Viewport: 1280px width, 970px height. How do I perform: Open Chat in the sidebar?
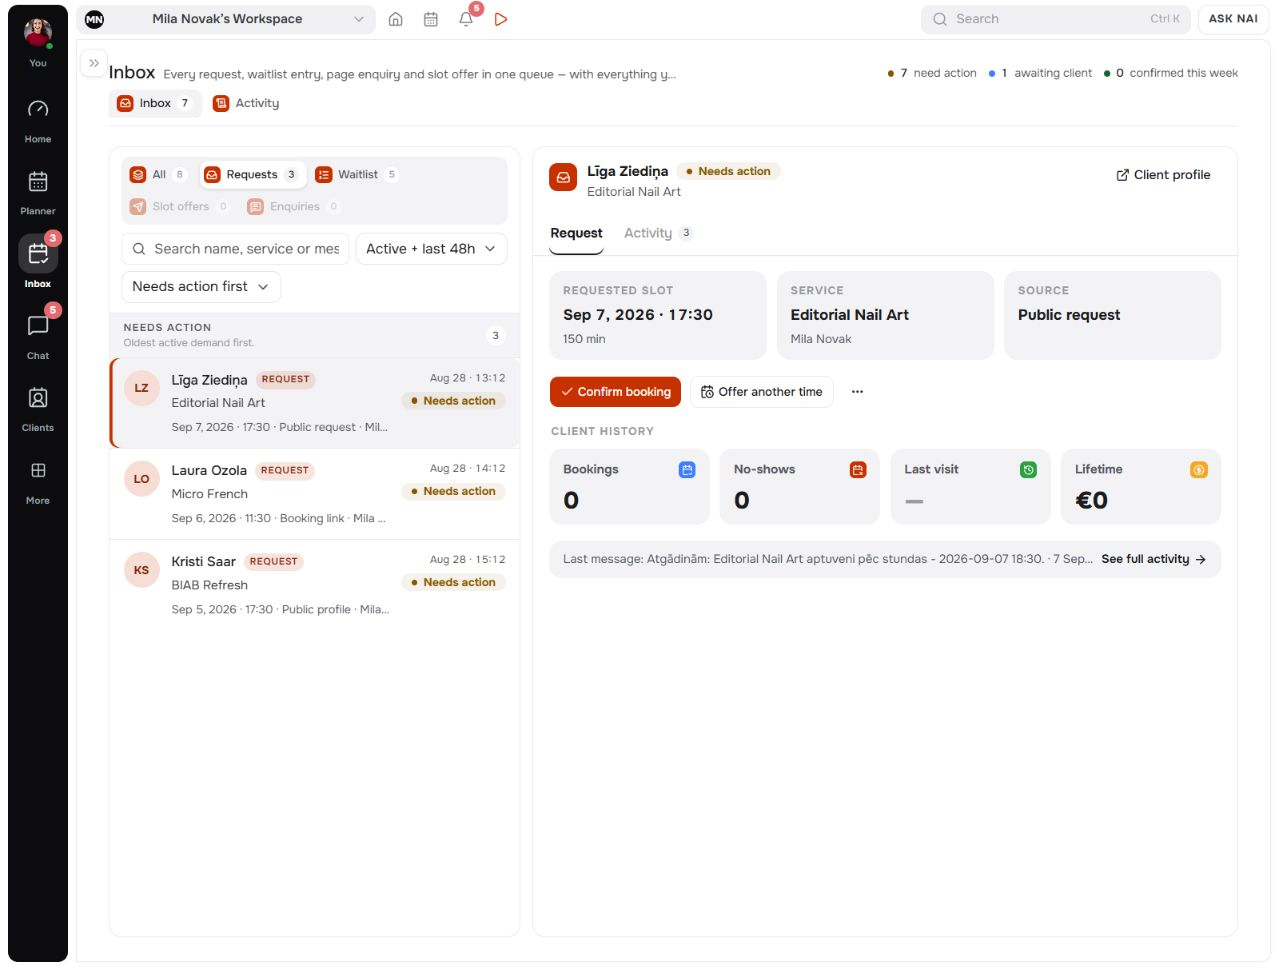tap(38, 336)
